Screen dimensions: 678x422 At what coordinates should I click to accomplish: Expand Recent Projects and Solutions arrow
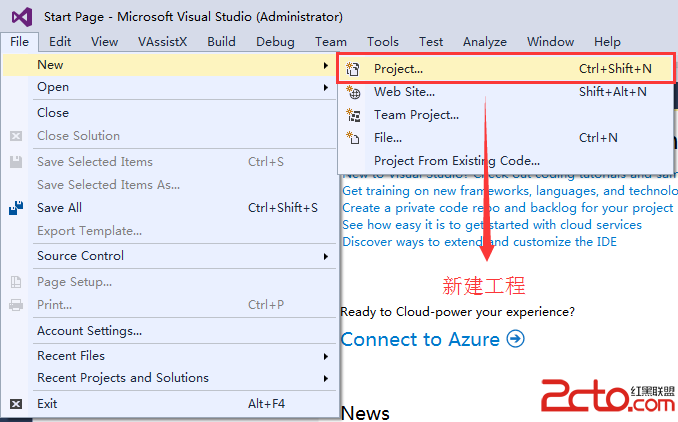point(326,378)
